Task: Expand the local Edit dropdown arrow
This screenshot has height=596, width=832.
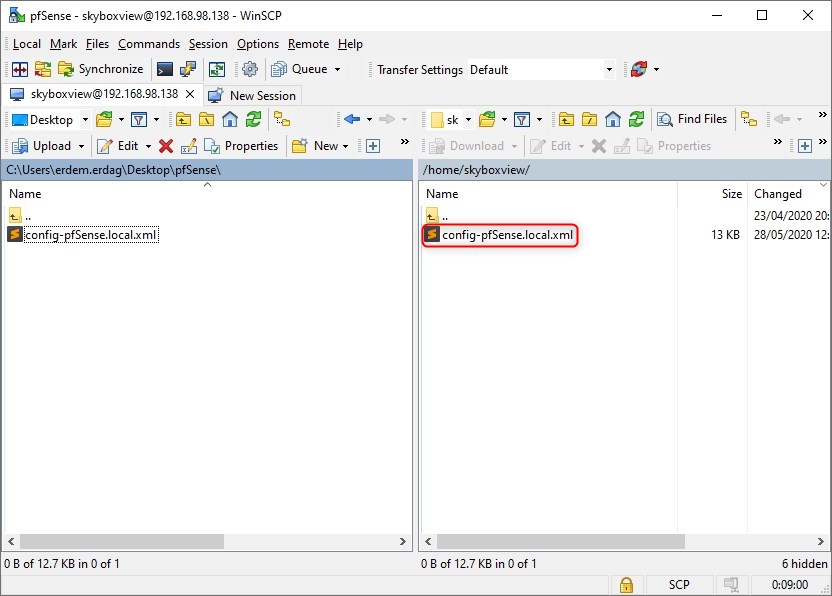Action: tap(149, 146)
